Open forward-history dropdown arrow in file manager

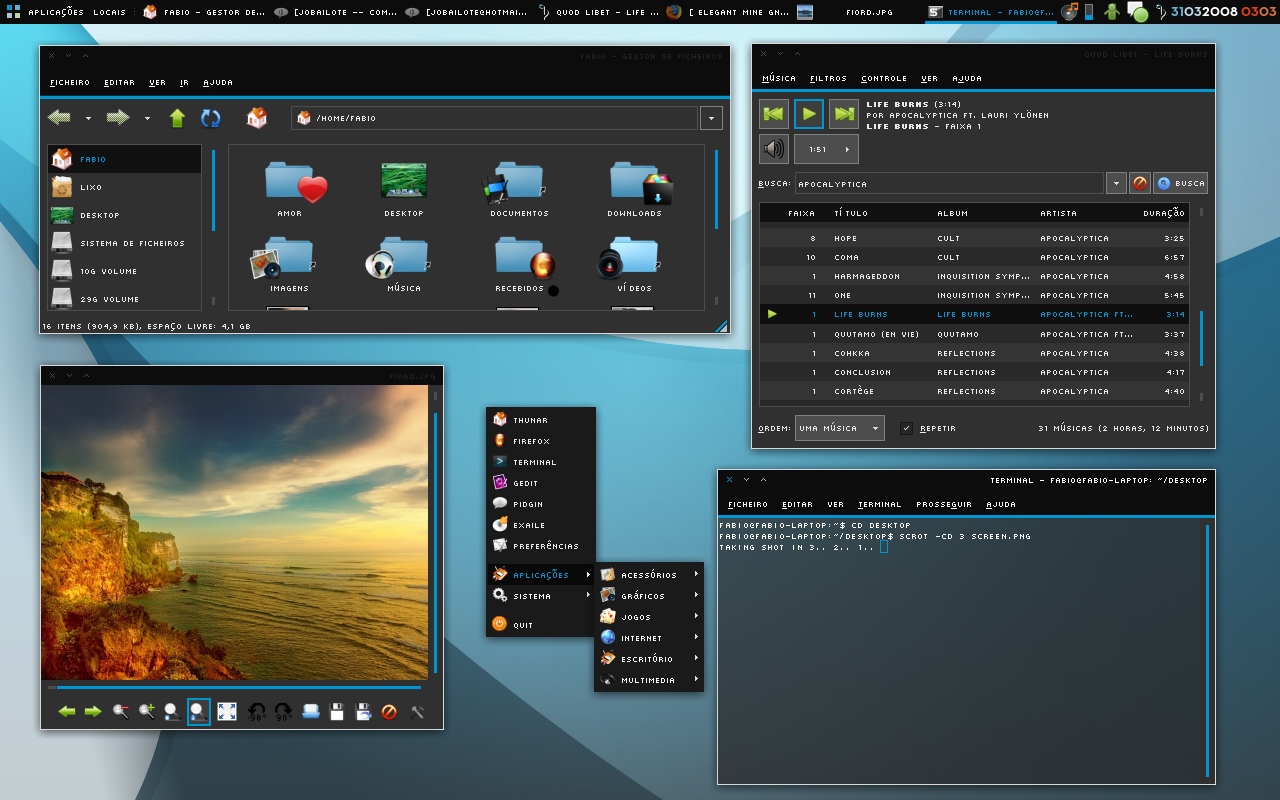147,118
